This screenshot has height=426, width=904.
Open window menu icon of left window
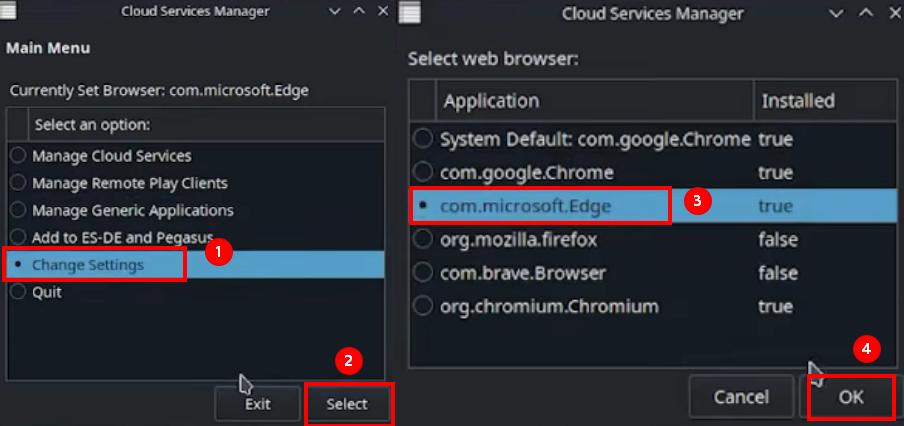click(x=8, y=11)
